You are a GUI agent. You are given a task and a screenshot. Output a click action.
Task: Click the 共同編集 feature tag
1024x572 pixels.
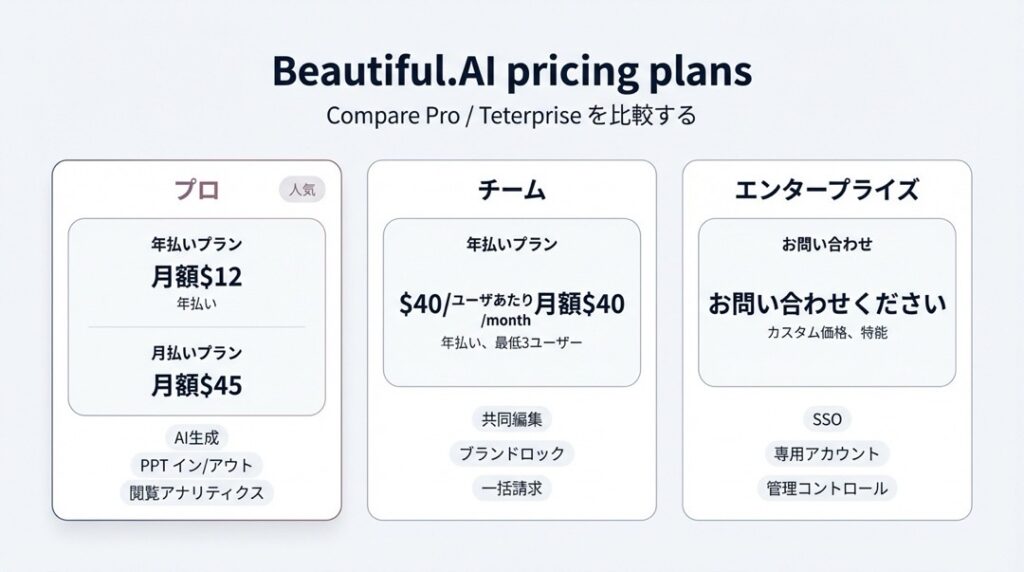[x=512, y=420]
